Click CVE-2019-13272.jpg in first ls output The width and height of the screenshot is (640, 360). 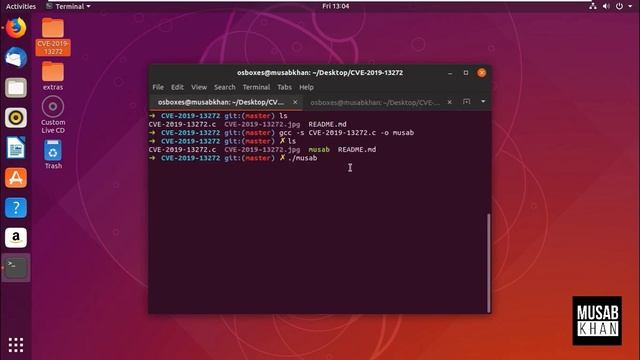(262, 124)
